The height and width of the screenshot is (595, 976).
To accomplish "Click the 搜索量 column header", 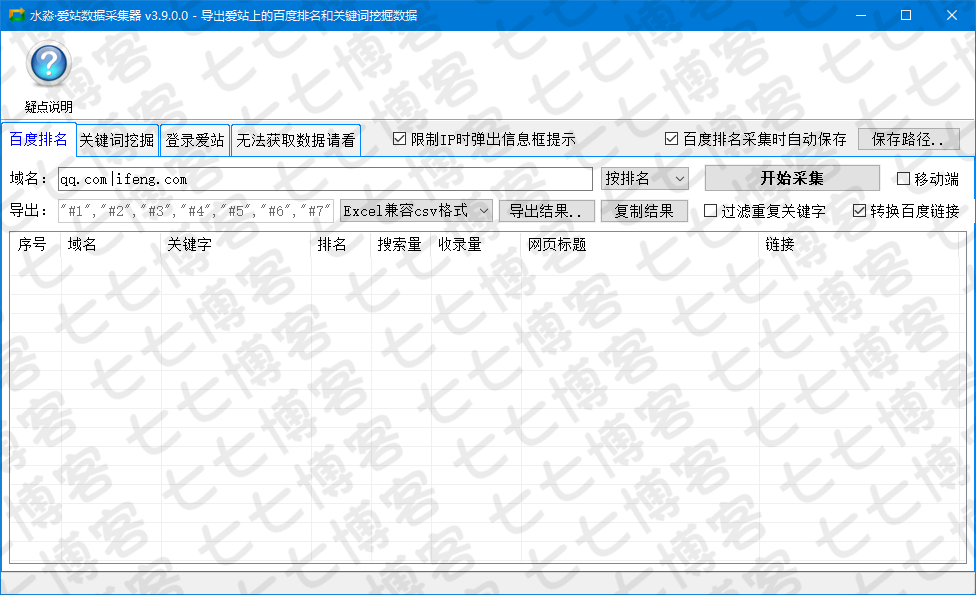I will pyautogui.click(x=401, y=245).
